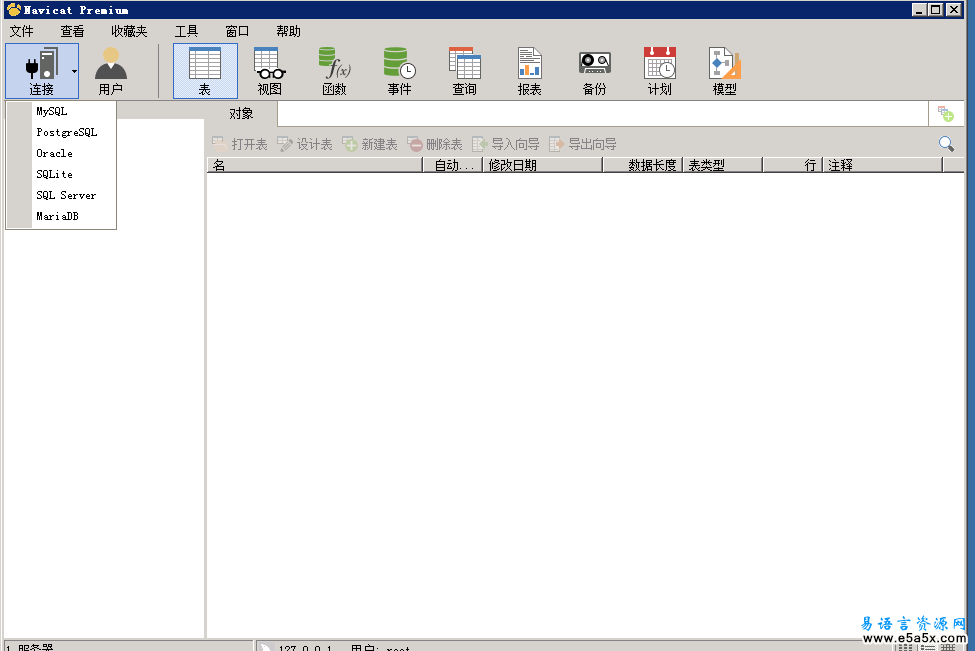975x651 pixels.
Task: Open the 计划 schedule toolbar icon
Action: [659, 71]
